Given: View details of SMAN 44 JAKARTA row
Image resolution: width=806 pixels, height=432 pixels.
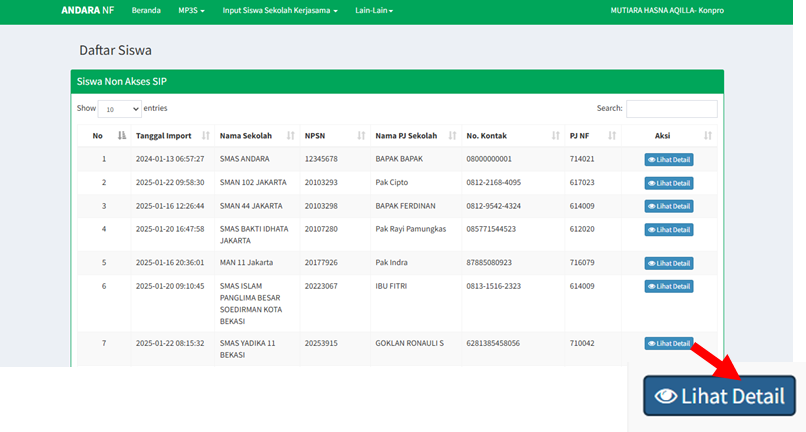Looking at the screenshot, I should [x=668, y=206].
